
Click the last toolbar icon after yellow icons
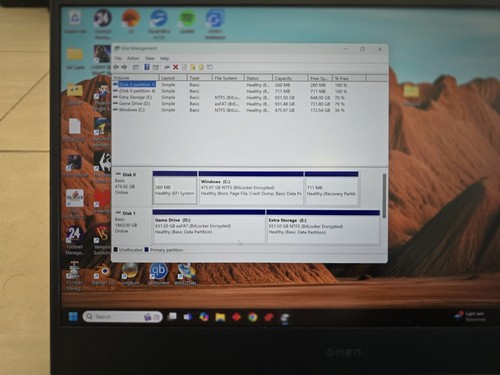[210, 67]
